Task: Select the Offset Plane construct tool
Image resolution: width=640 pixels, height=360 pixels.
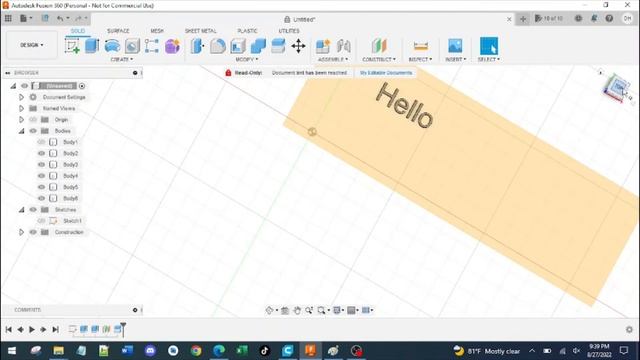Action: point(379,46)
